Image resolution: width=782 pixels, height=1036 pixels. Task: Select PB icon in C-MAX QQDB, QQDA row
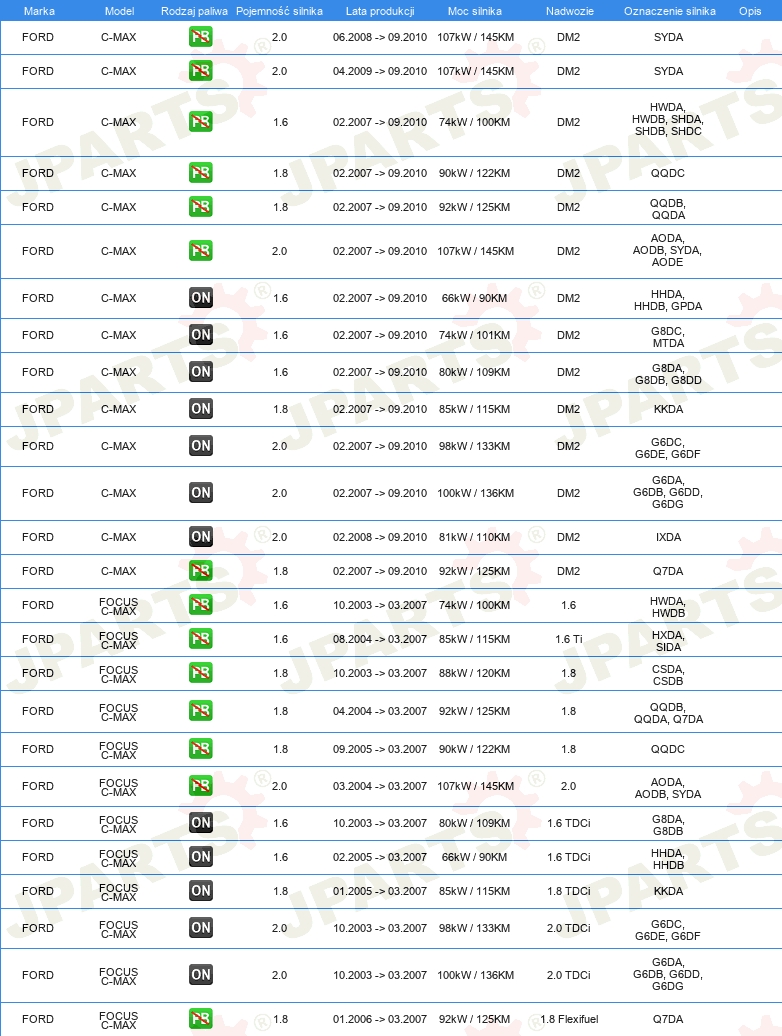201,207
